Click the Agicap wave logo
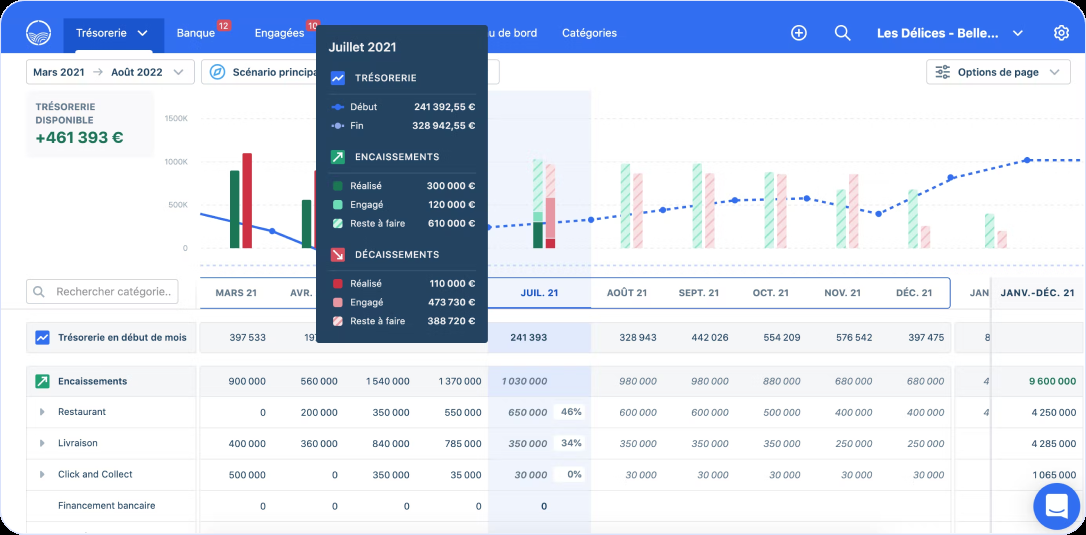The width and height of the screenshot is (1086, 535). click(x=37, y=33)
